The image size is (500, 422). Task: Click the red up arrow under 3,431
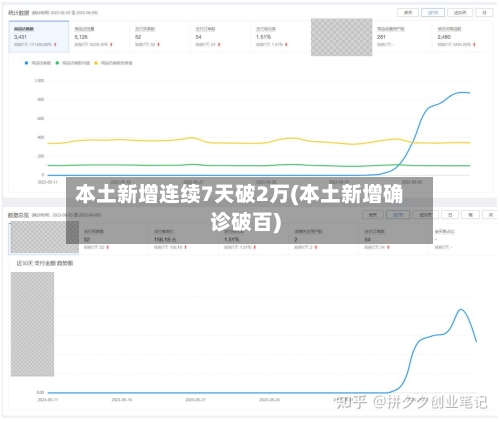point(55,45)
